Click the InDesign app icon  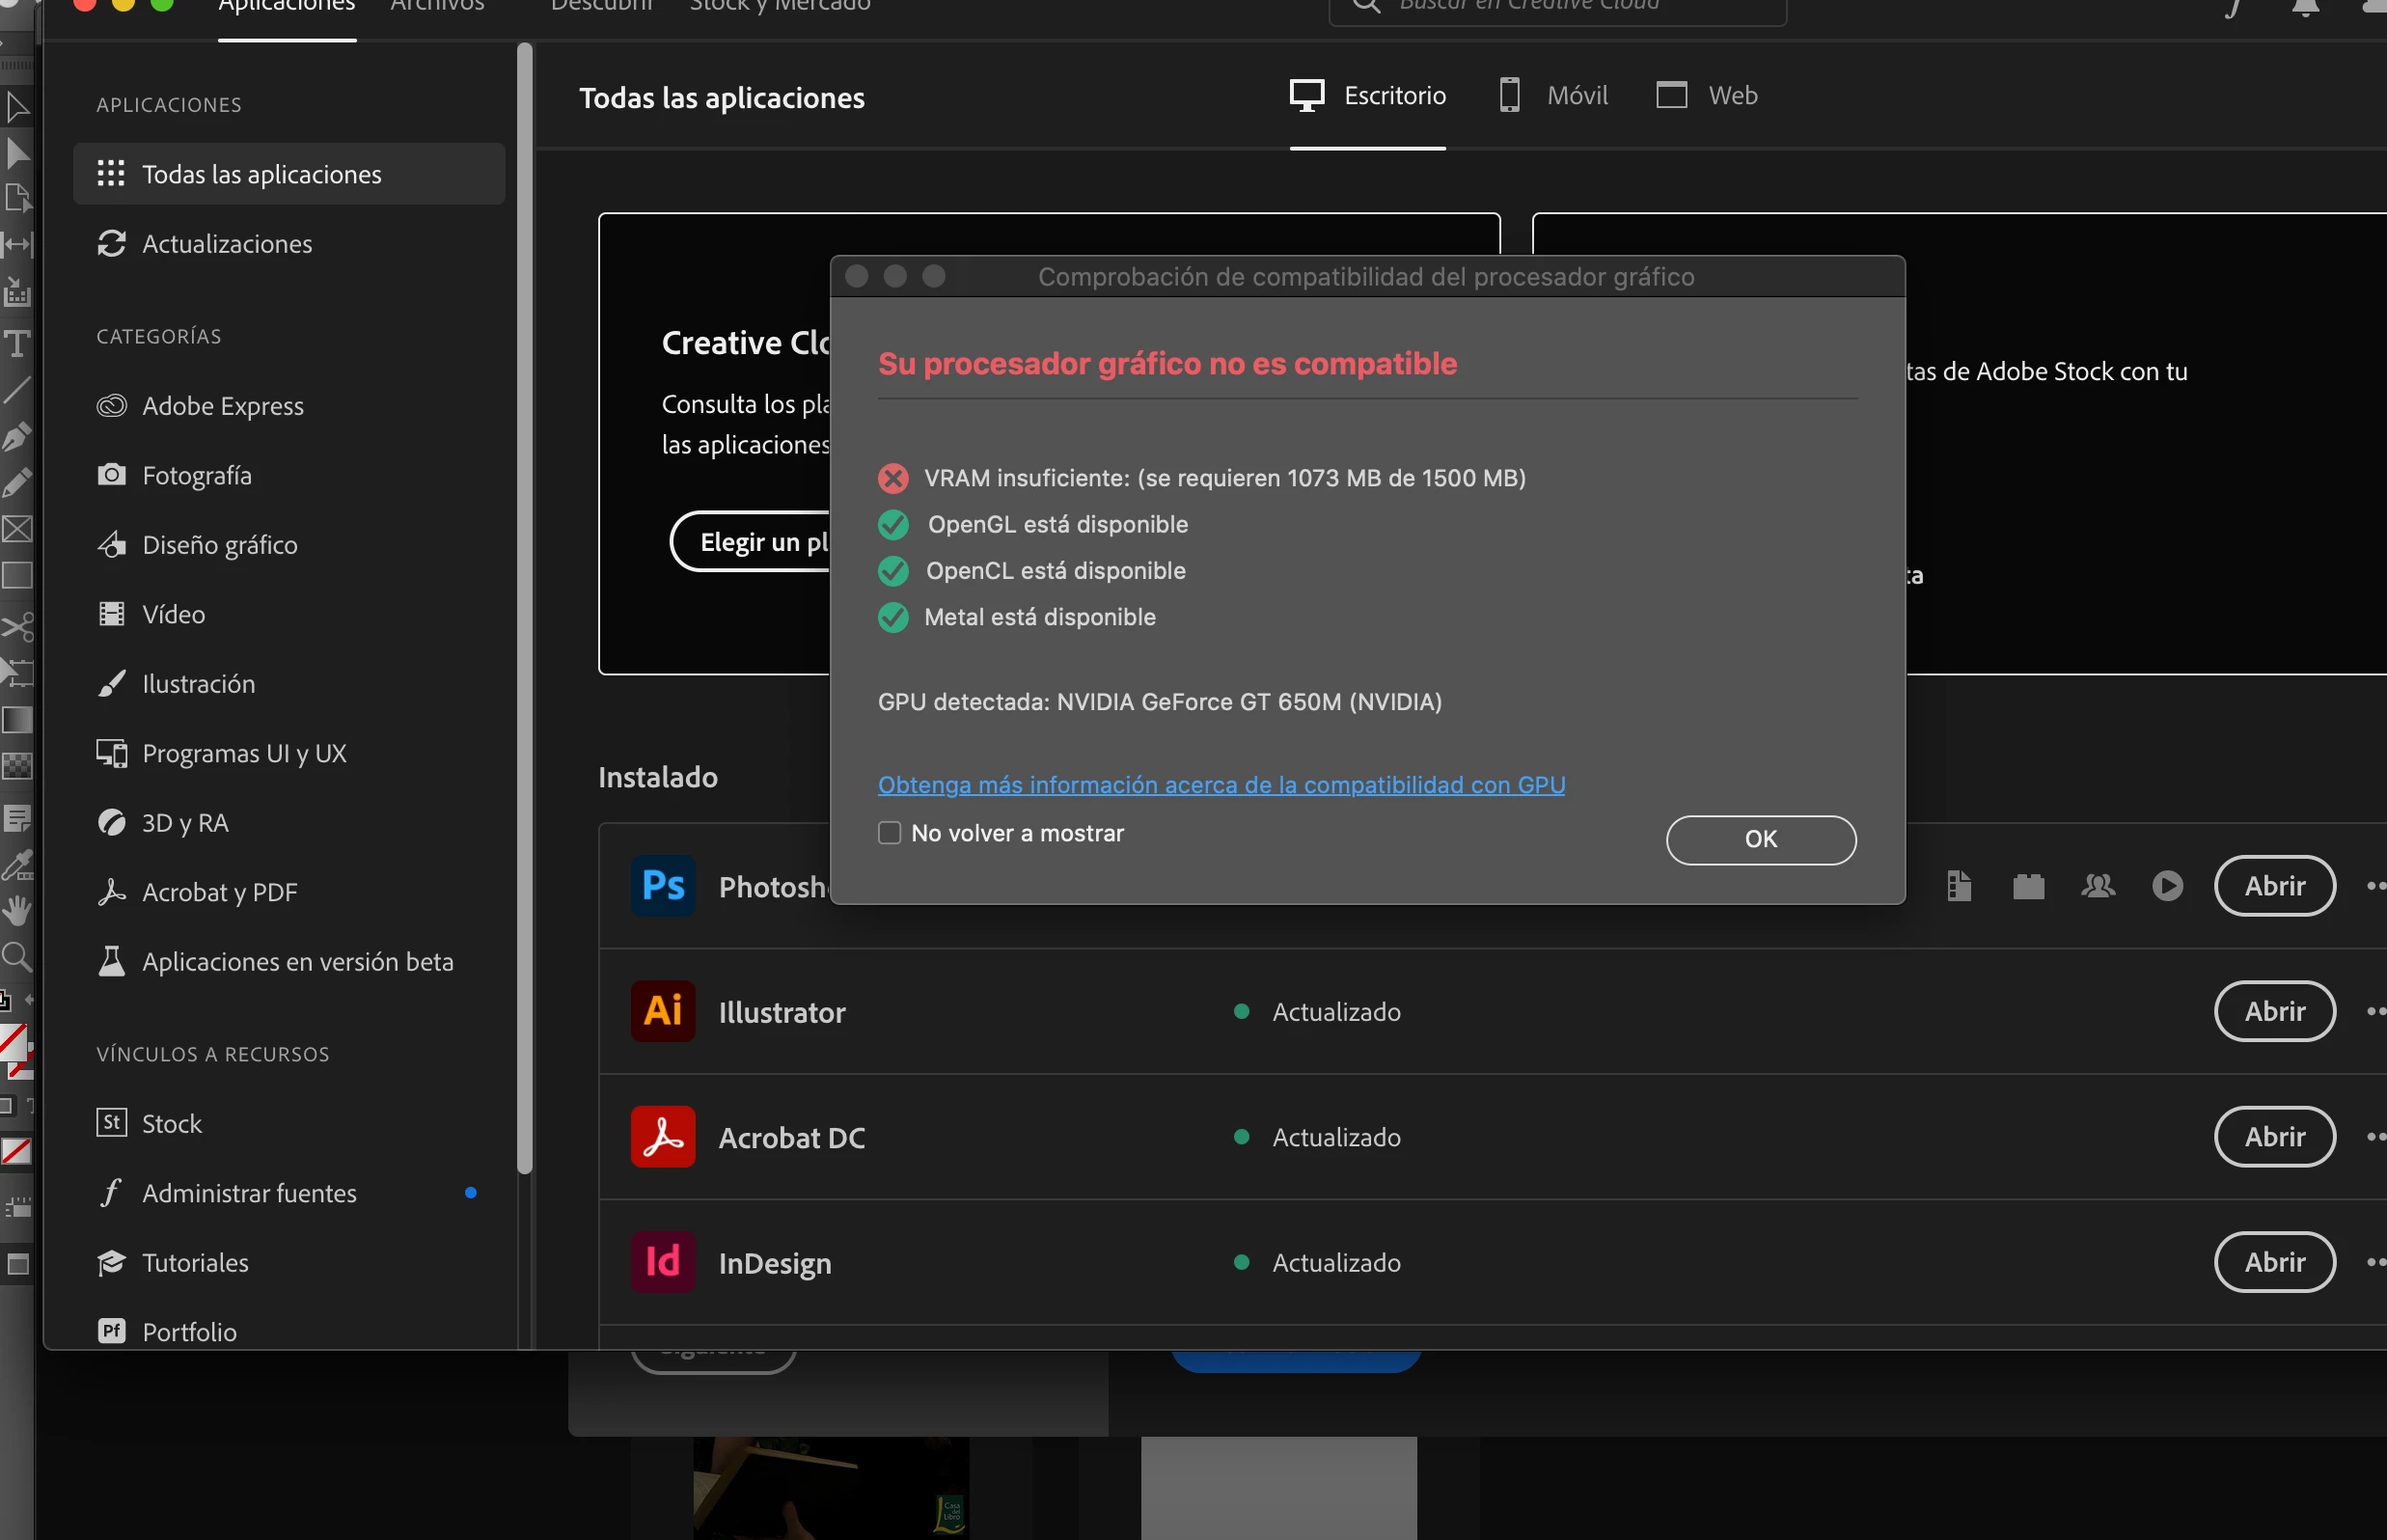click(x=662, y=1262)
